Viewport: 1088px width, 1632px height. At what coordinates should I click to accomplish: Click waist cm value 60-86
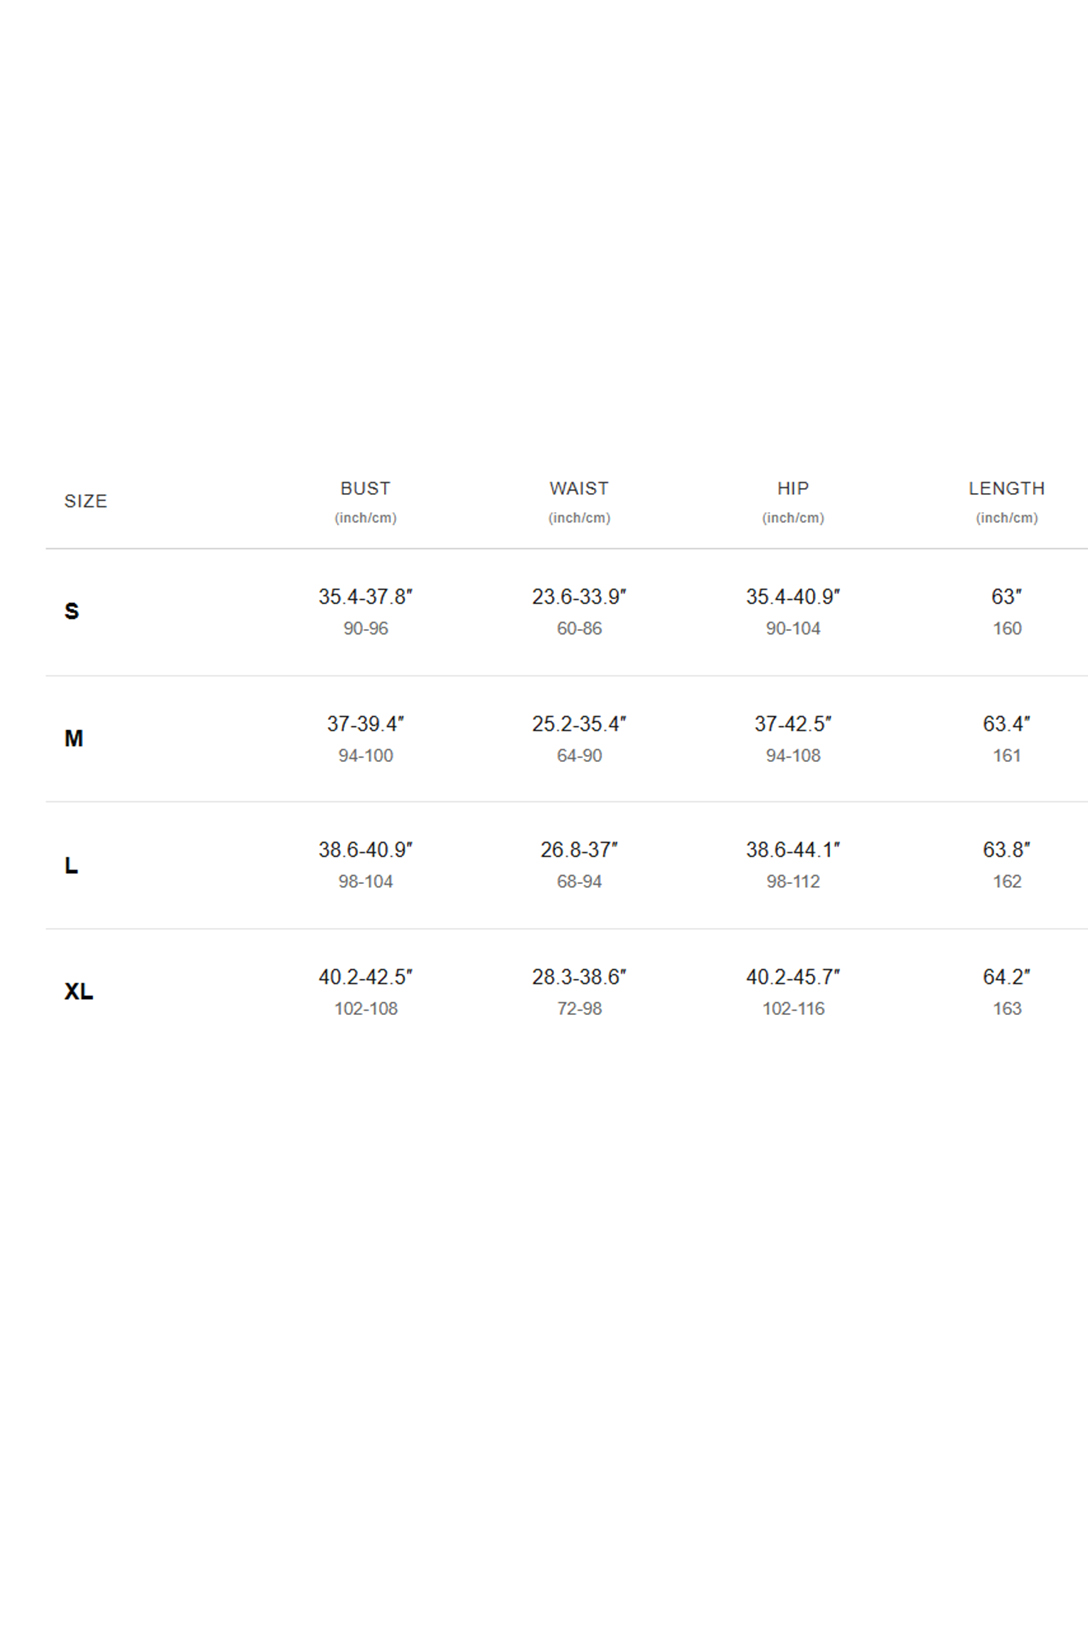coord(579,629)
